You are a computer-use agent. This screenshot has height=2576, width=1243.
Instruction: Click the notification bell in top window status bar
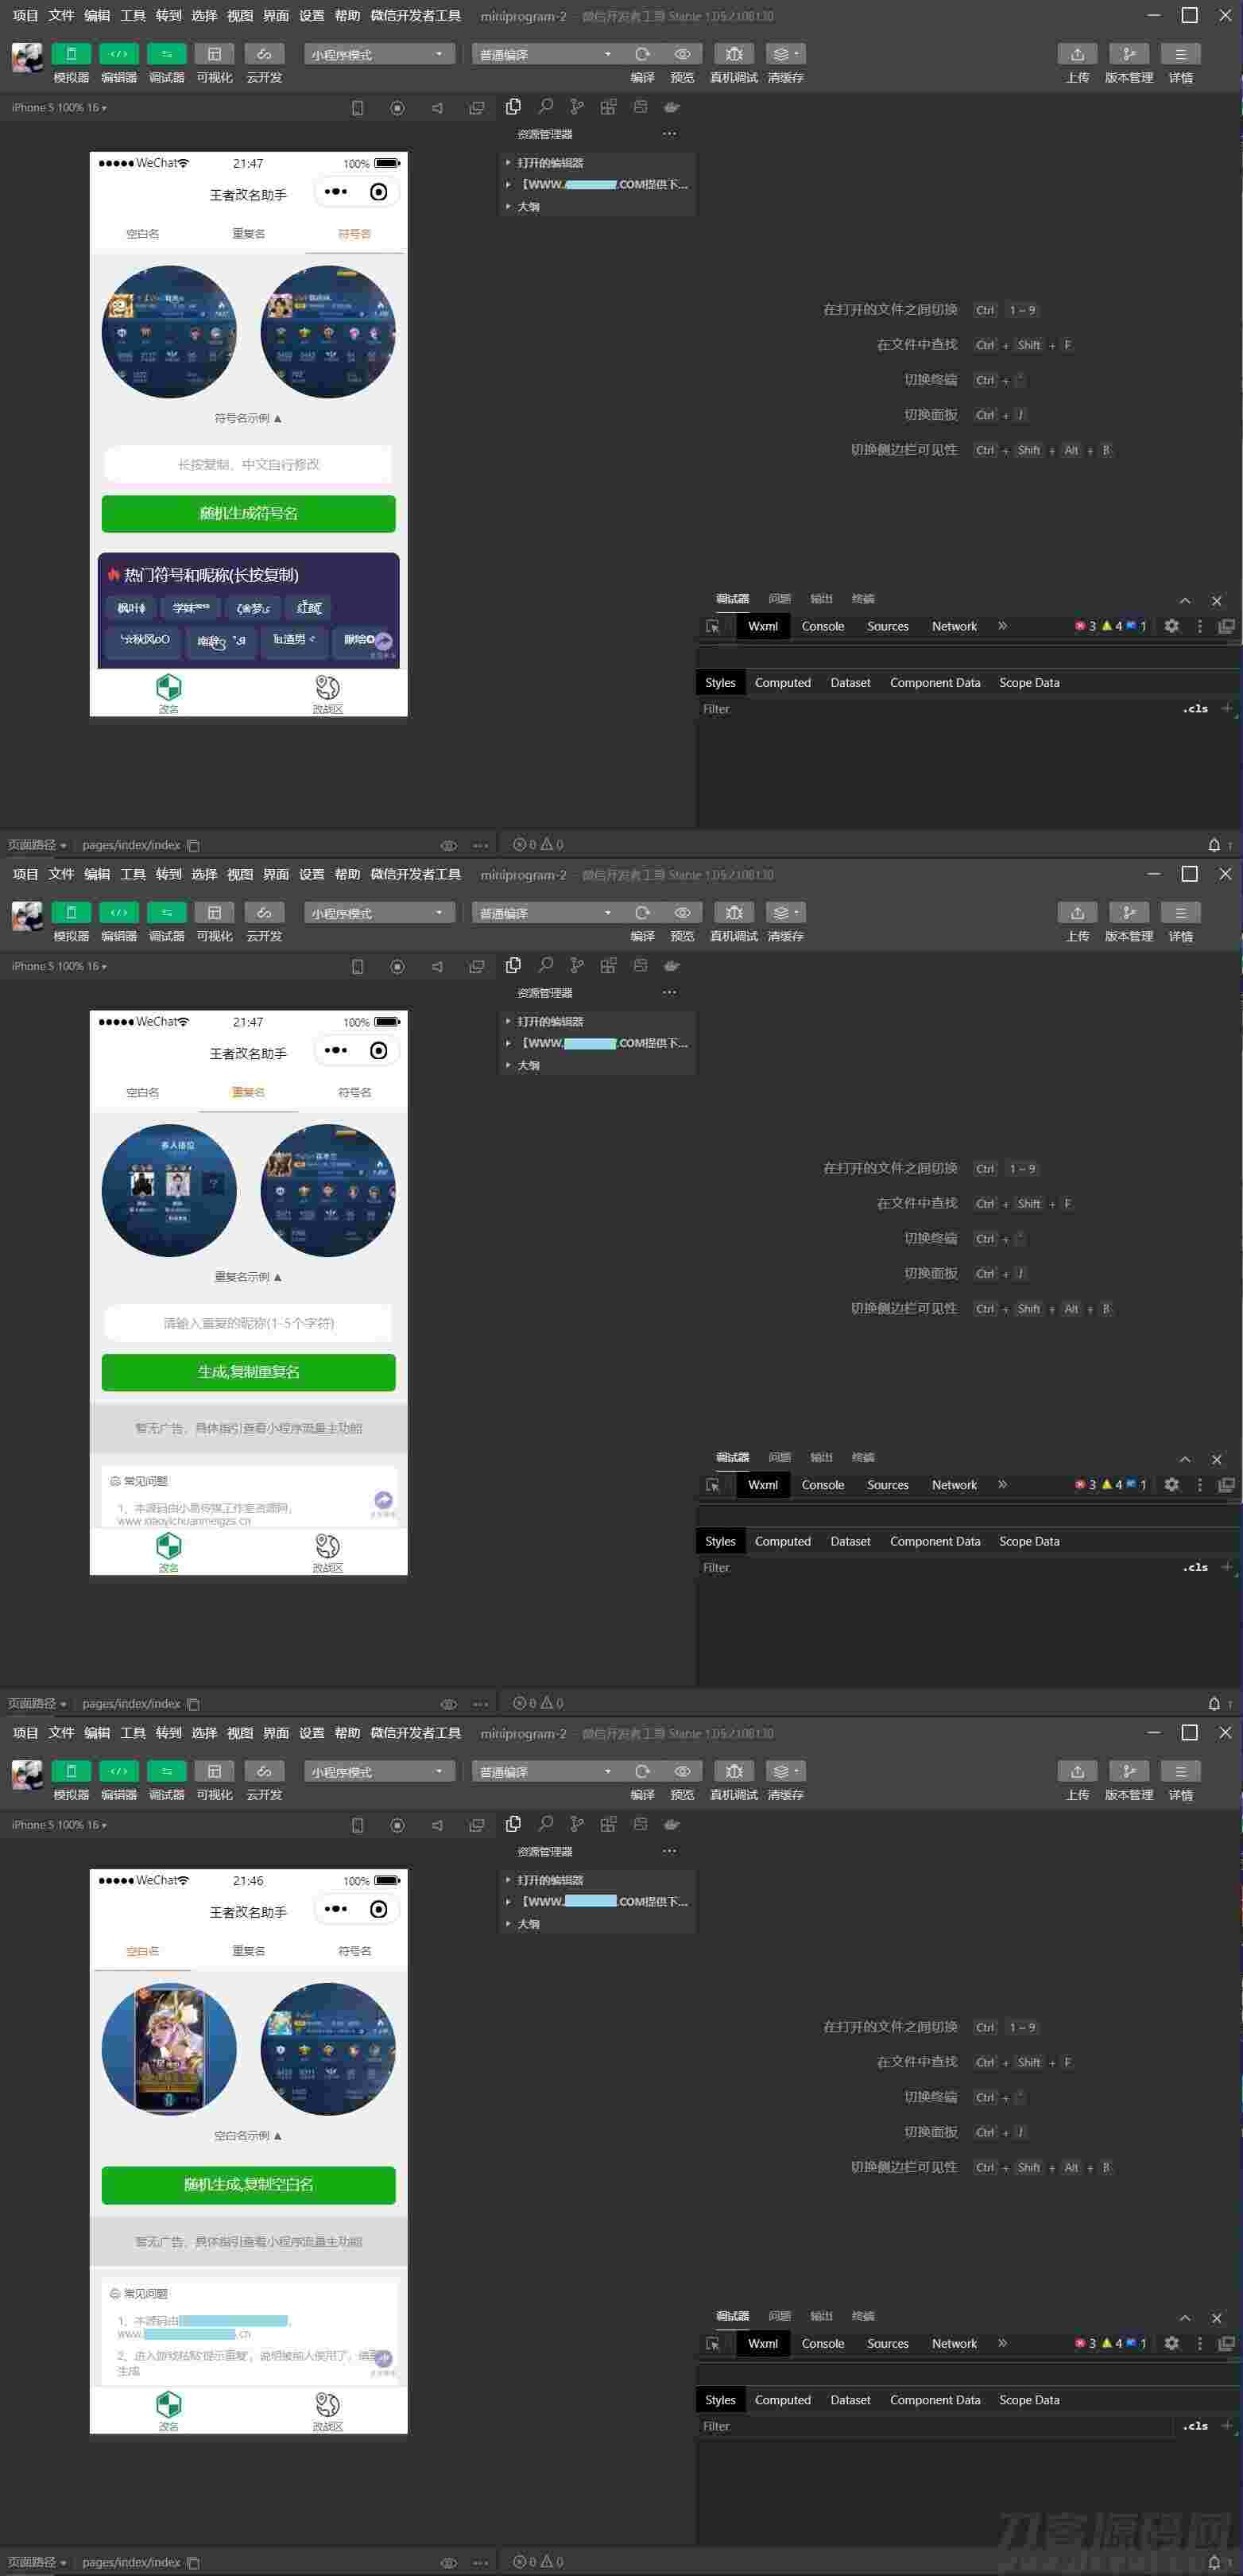[x=1214, y=845]
